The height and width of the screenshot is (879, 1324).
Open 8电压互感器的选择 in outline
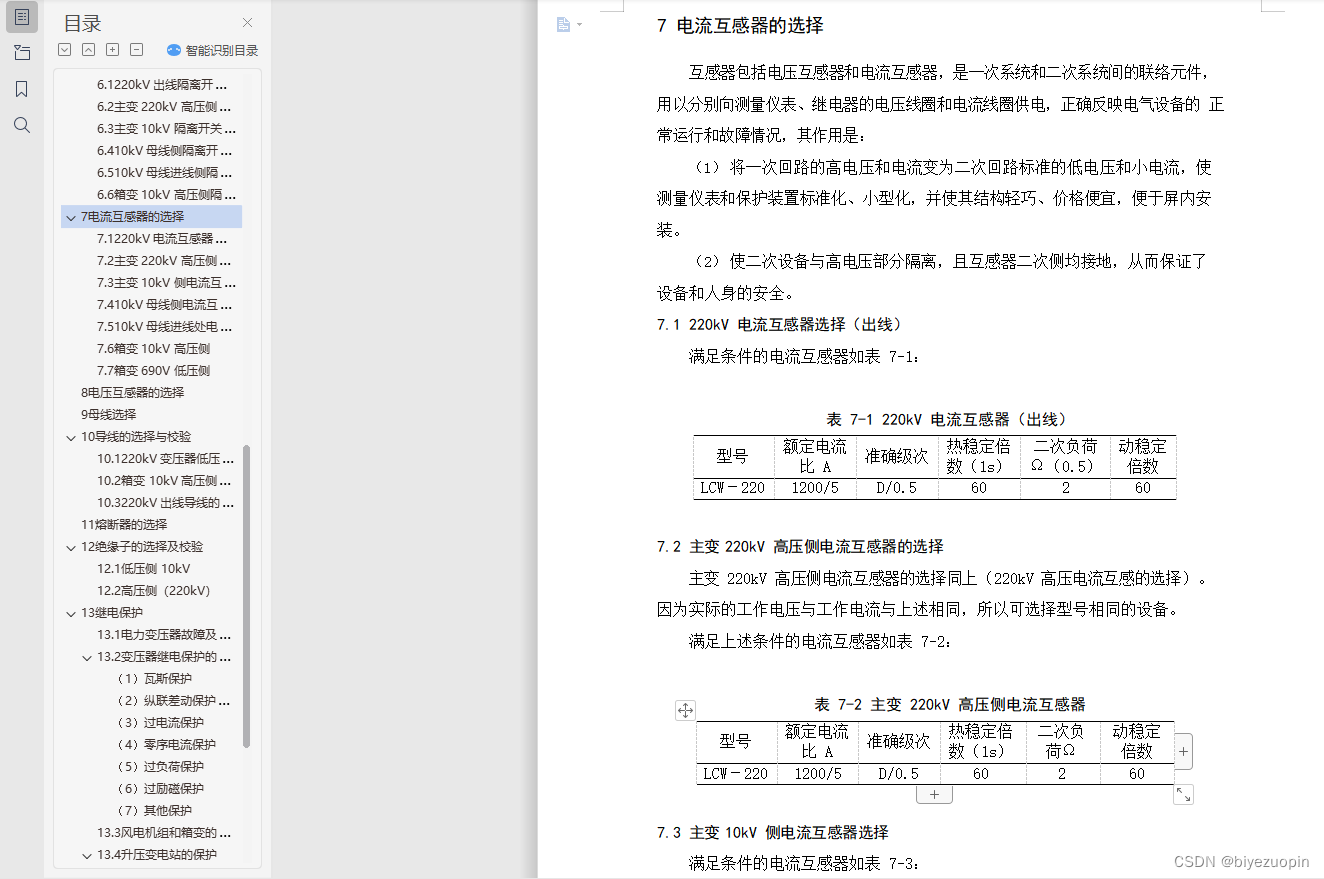click(132, 393)
